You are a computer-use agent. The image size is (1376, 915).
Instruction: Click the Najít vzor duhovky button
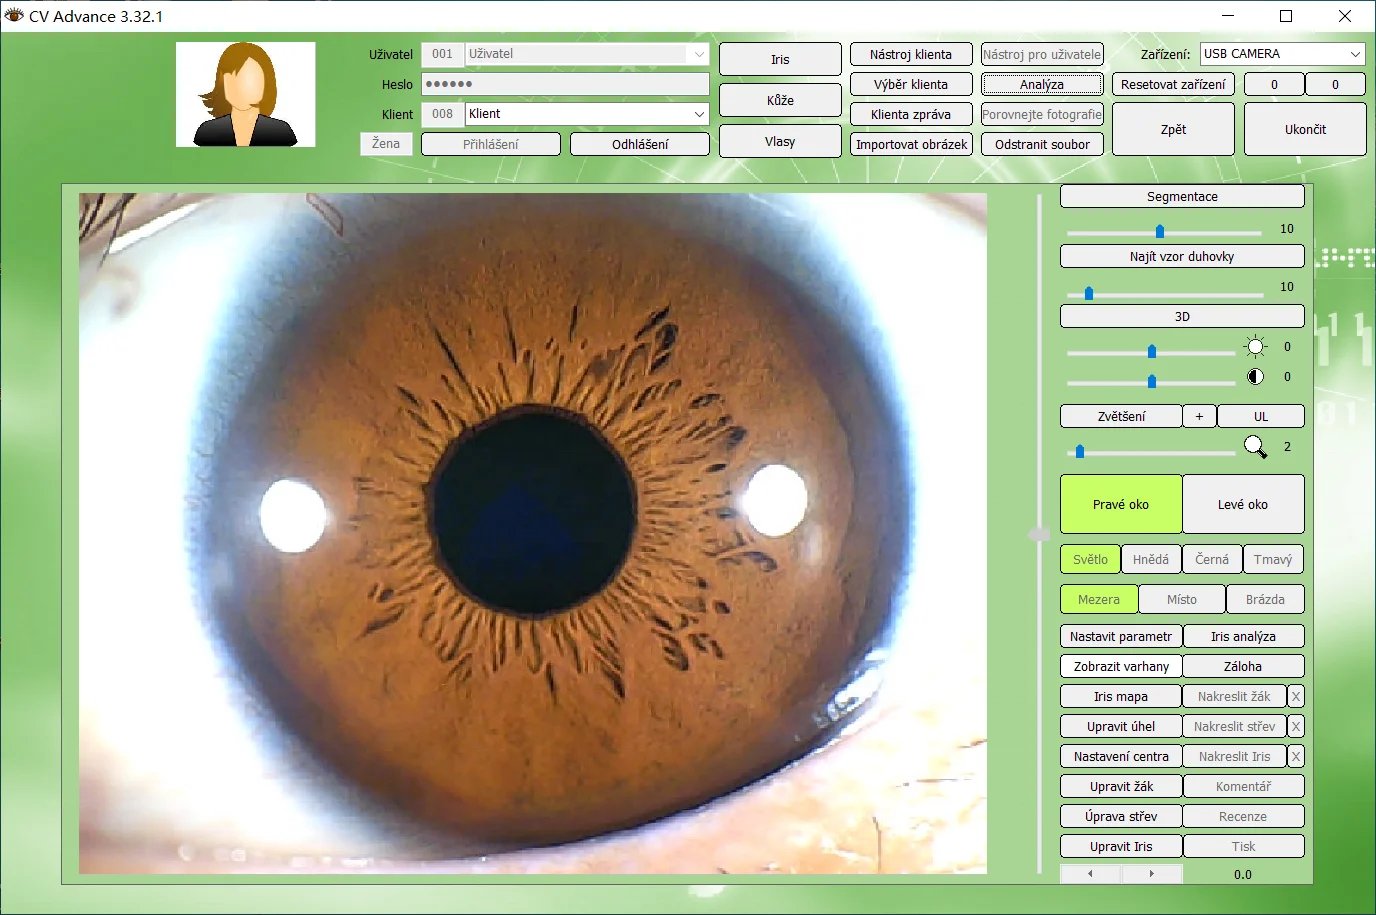[1181, 256]
